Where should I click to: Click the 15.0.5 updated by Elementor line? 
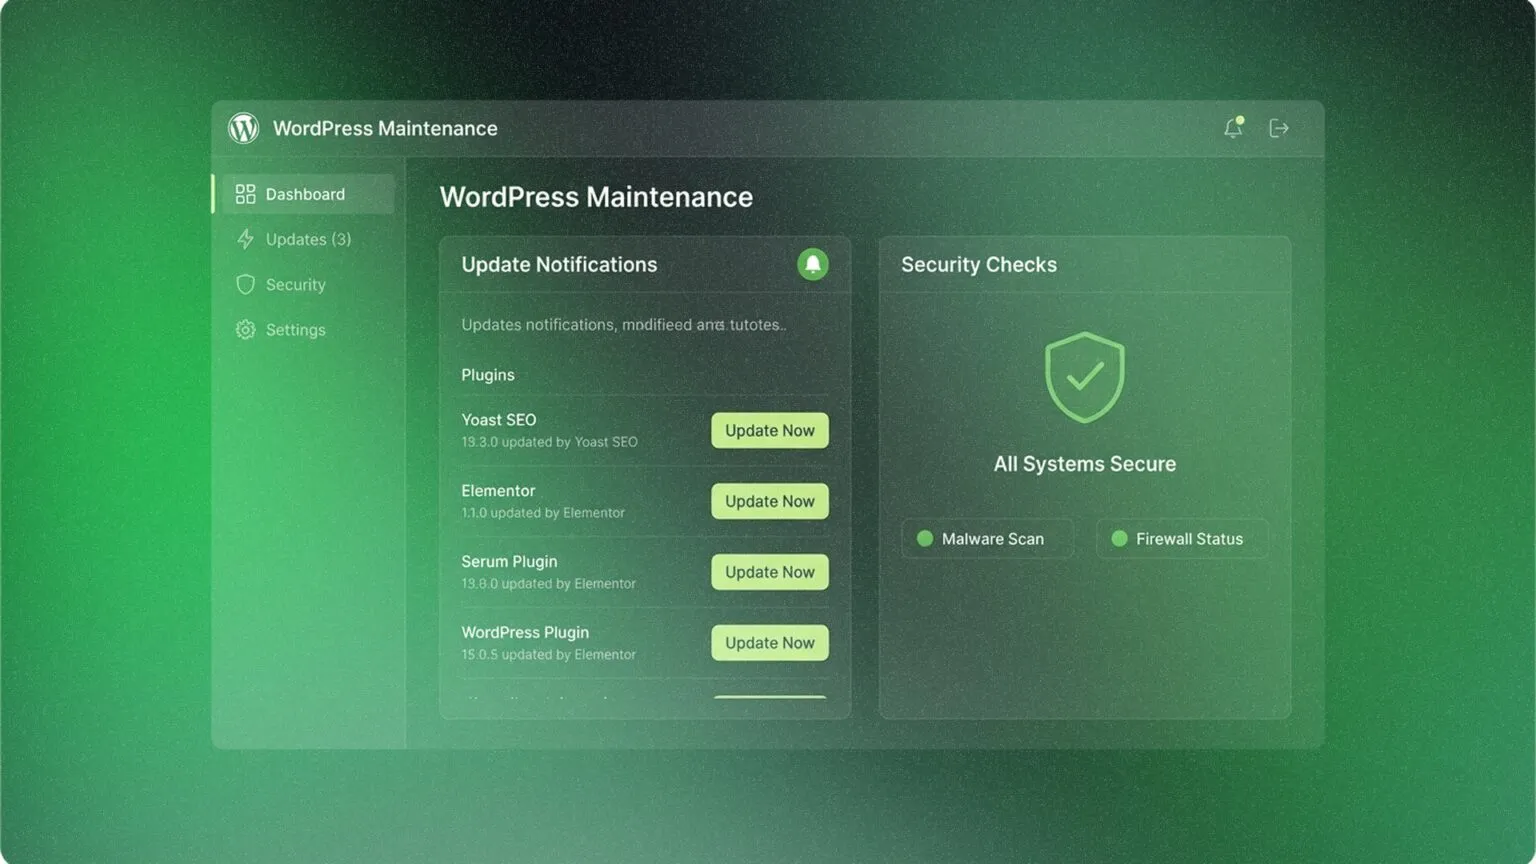point(548,655)
